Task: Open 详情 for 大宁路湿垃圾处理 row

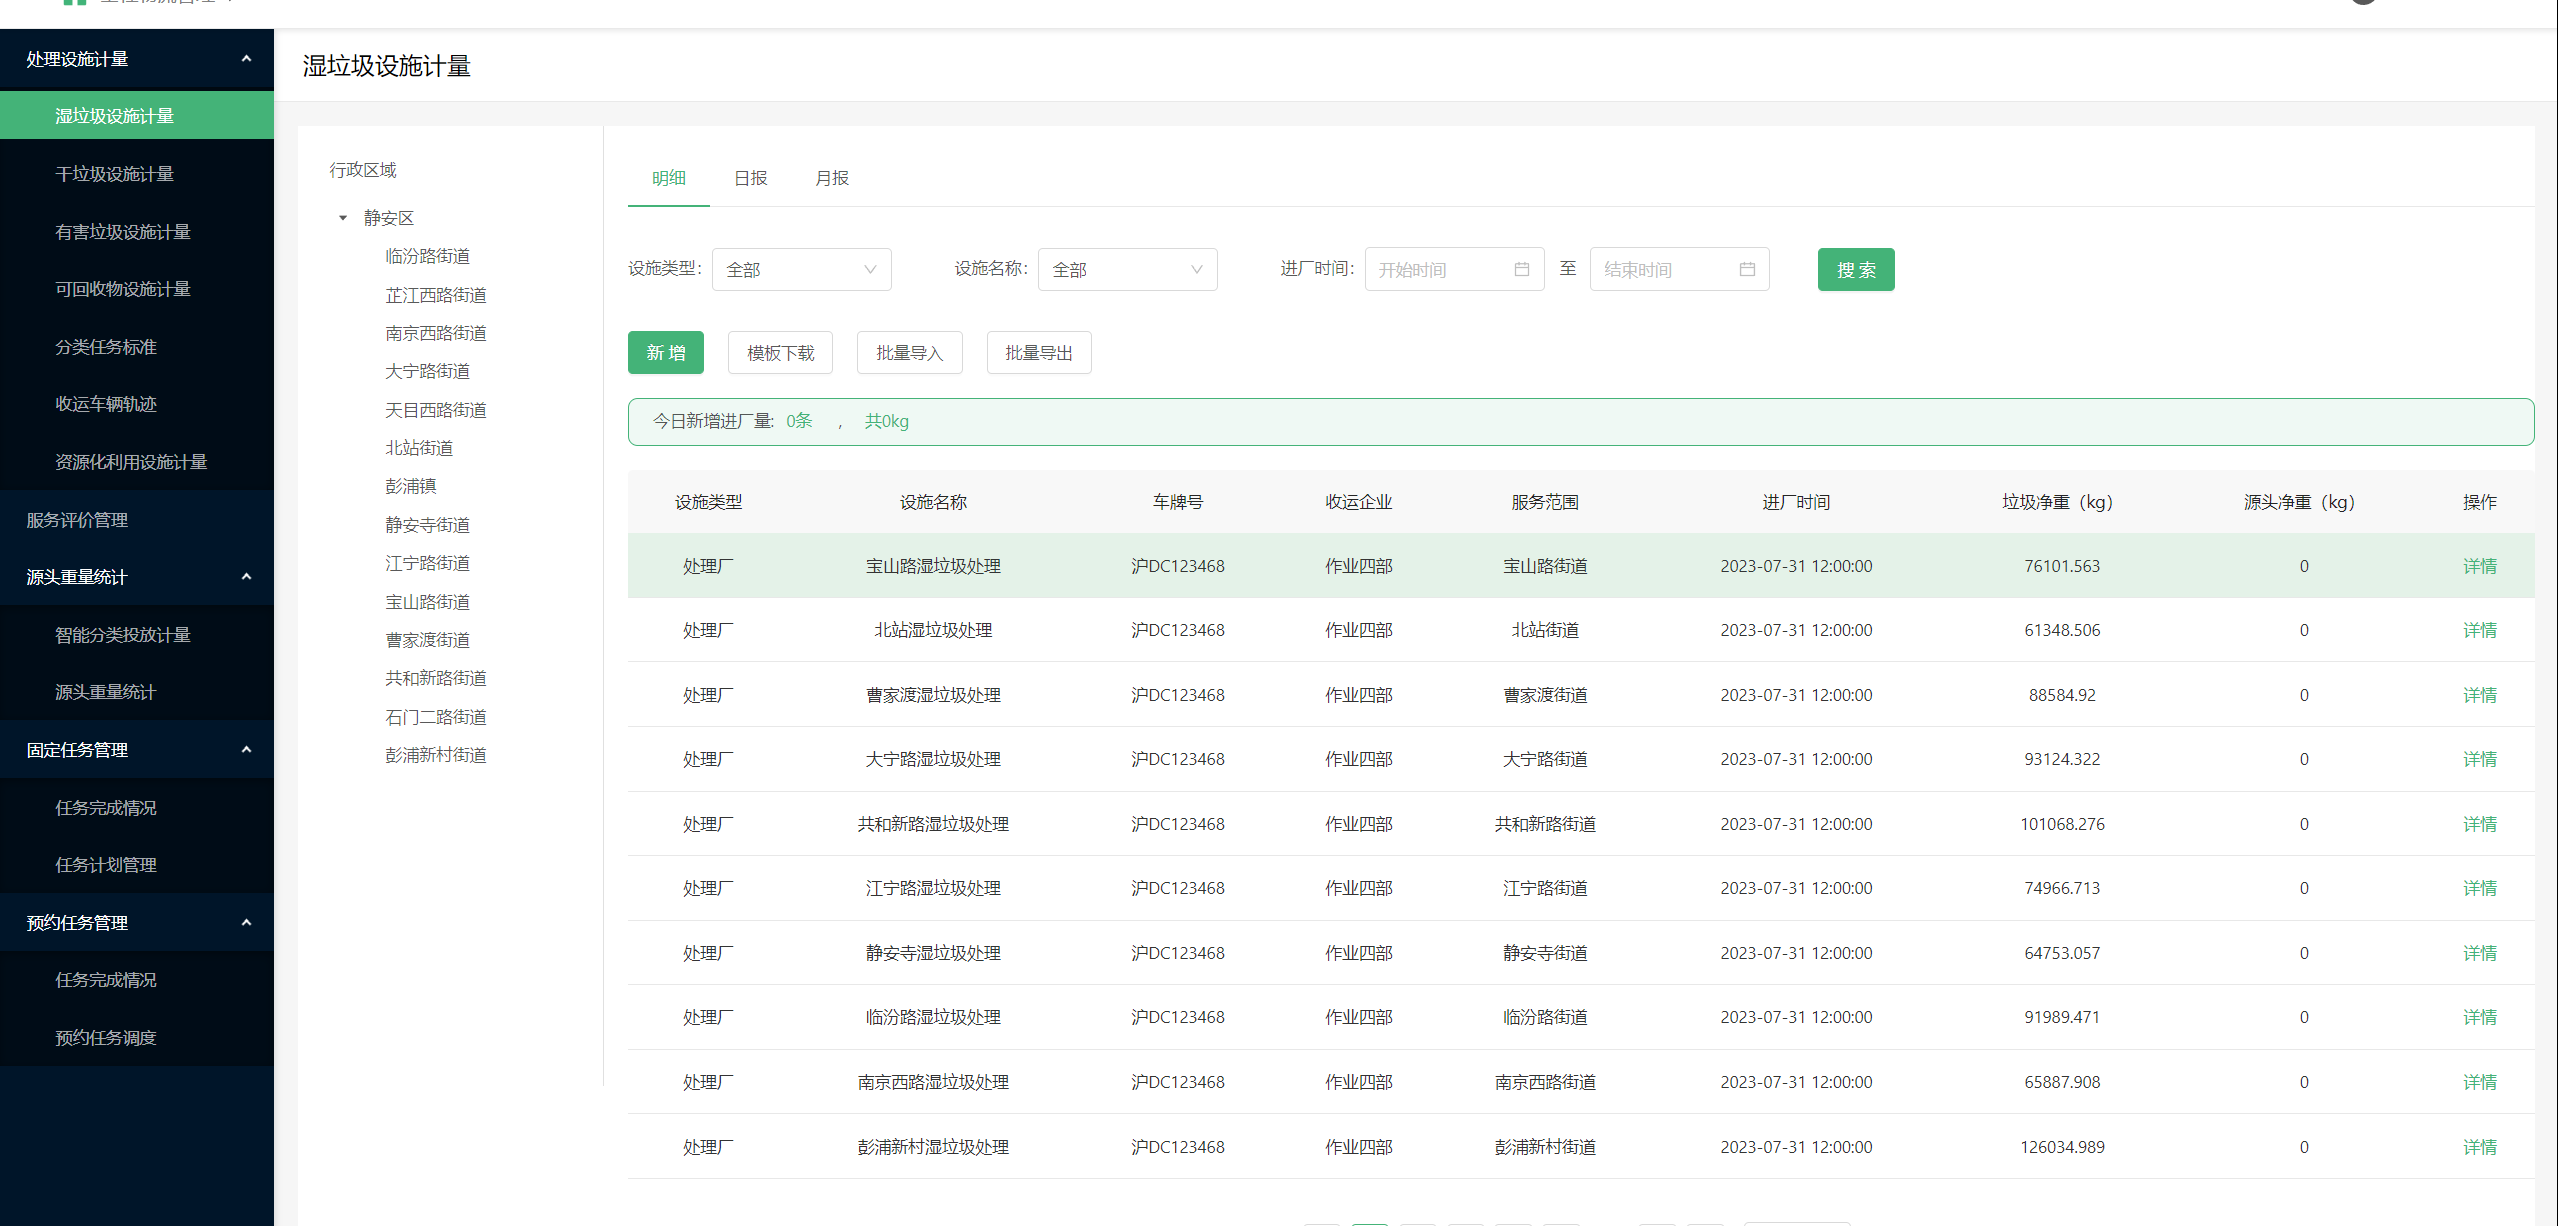Action: tap(2480, 759)
